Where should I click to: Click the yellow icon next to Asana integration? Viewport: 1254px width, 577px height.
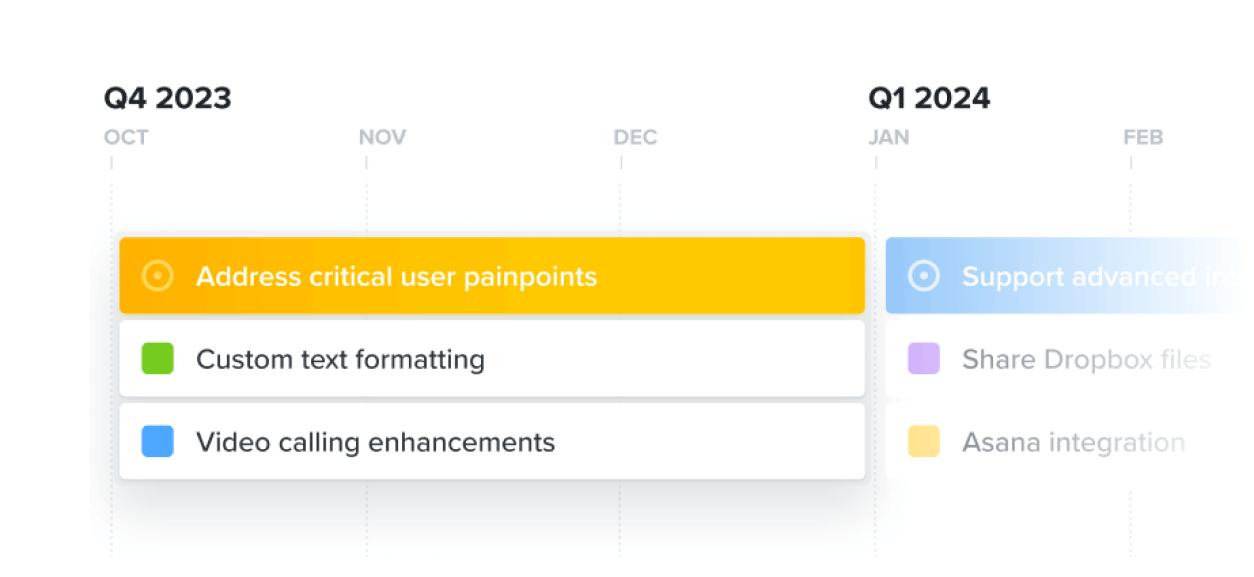924,442
